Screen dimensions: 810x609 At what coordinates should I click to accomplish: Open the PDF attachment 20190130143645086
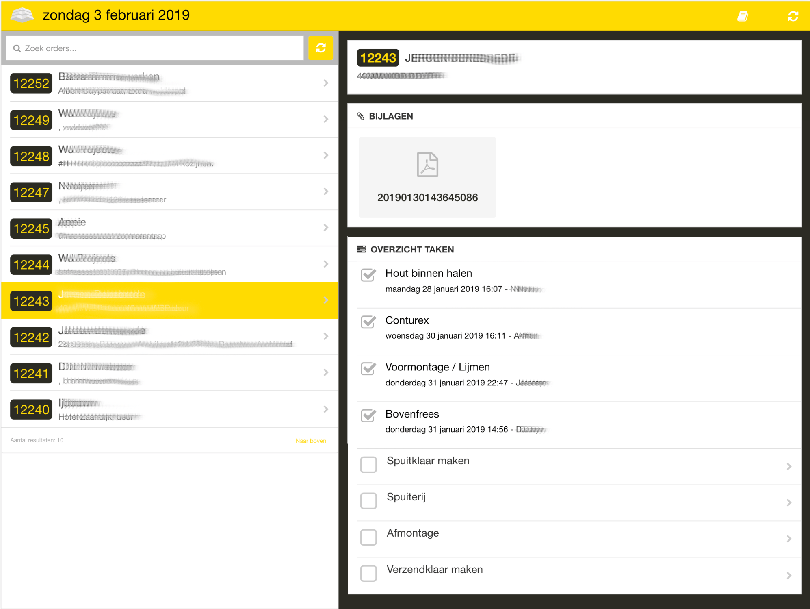(x=427, y=177)
